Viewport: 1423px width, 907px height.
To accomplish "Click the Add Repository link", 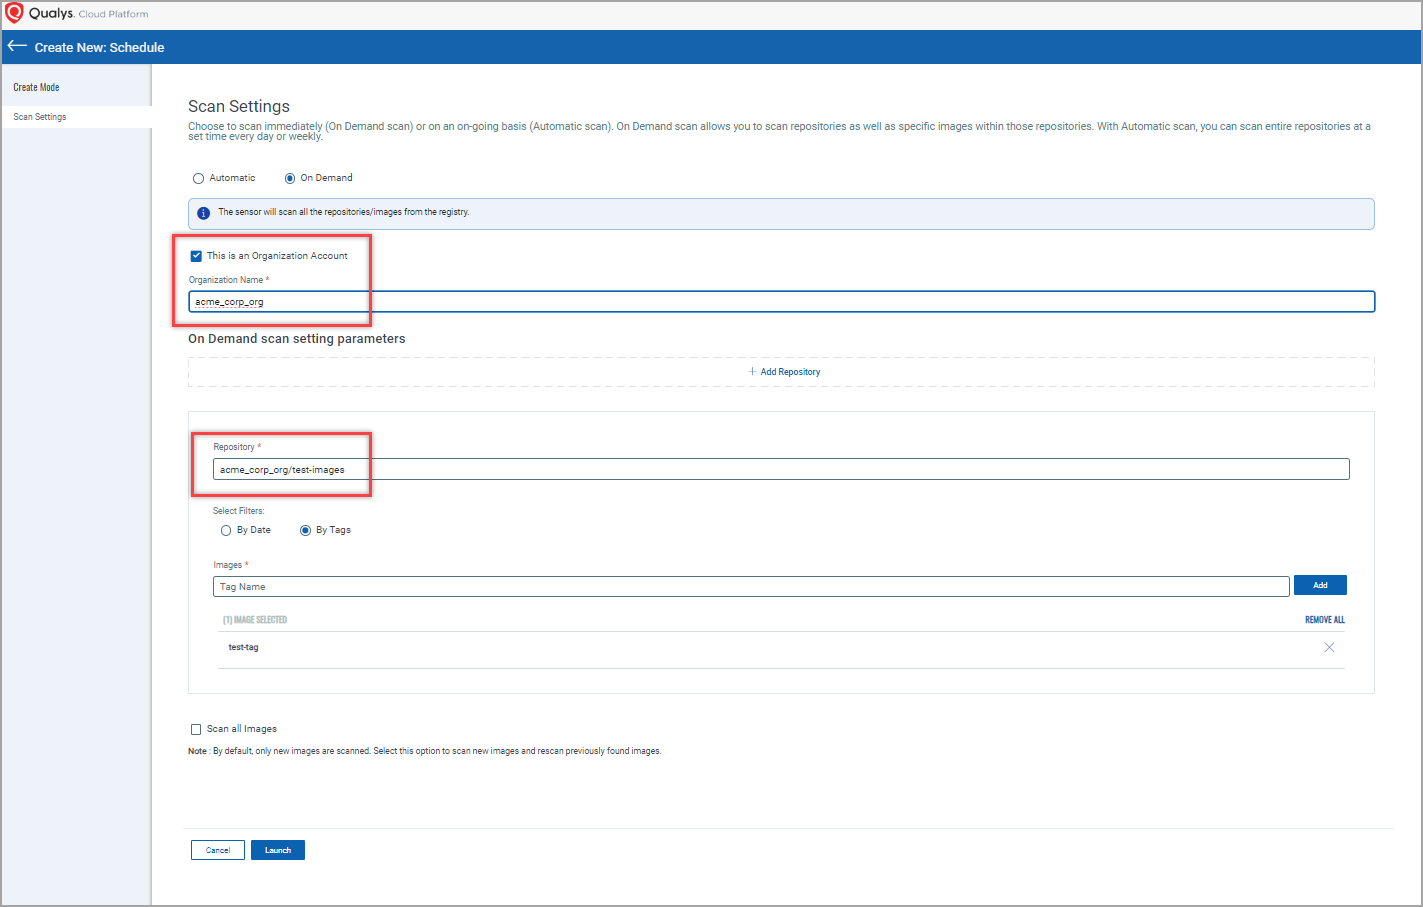I will click(x=789, y=372).
